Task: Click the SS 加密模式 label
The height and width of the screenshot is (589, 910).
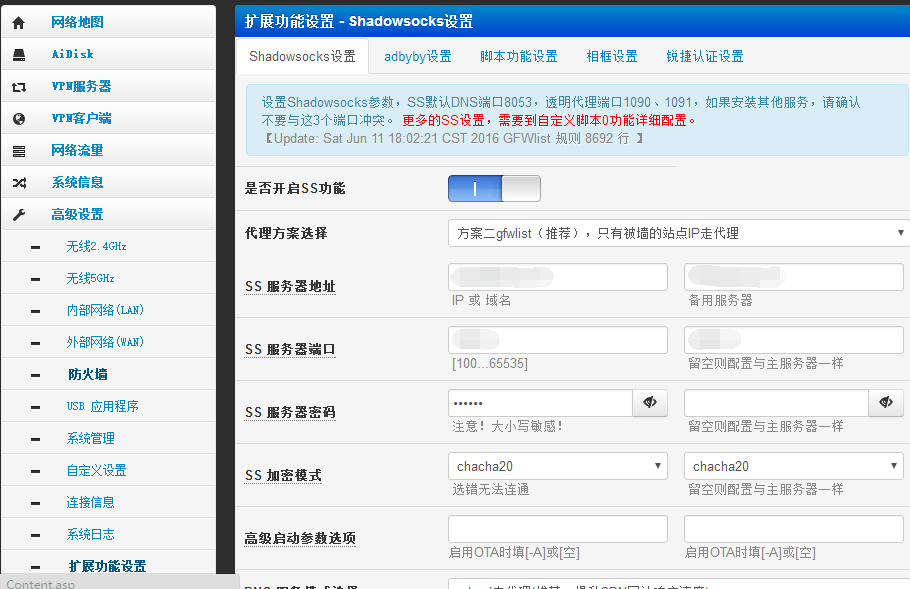Action: pos(283,476)
